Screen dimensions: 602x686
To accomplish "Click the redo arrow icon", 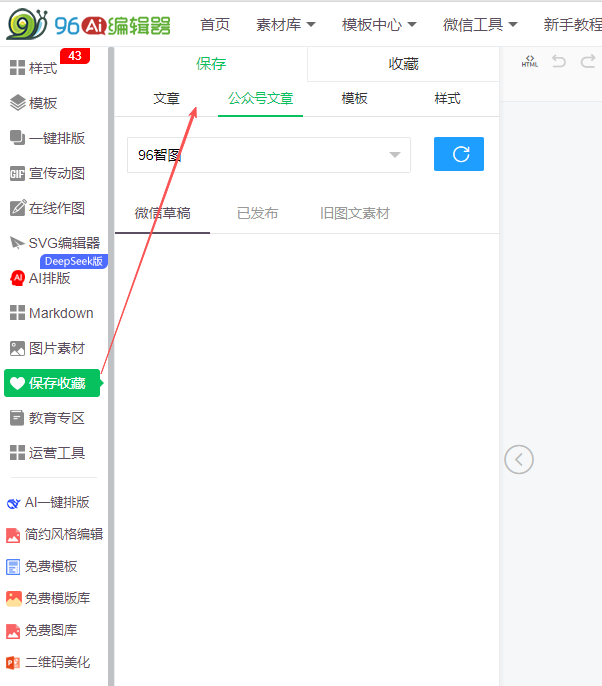I will point(587,62).
